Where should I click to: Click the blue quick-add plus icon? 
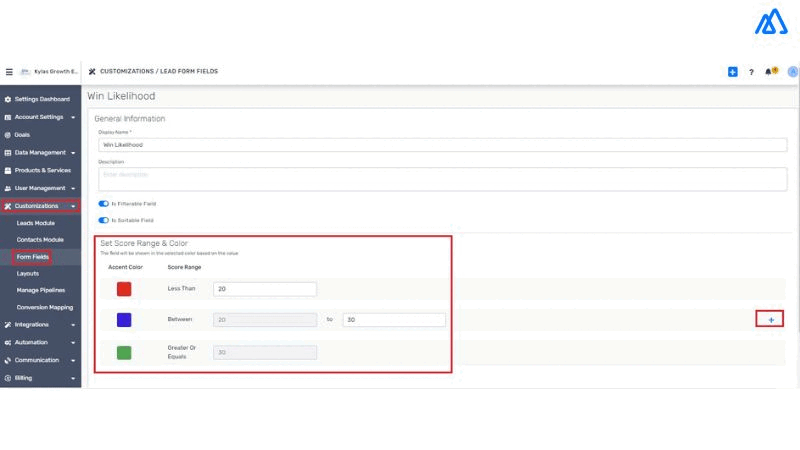coord(733,72)
